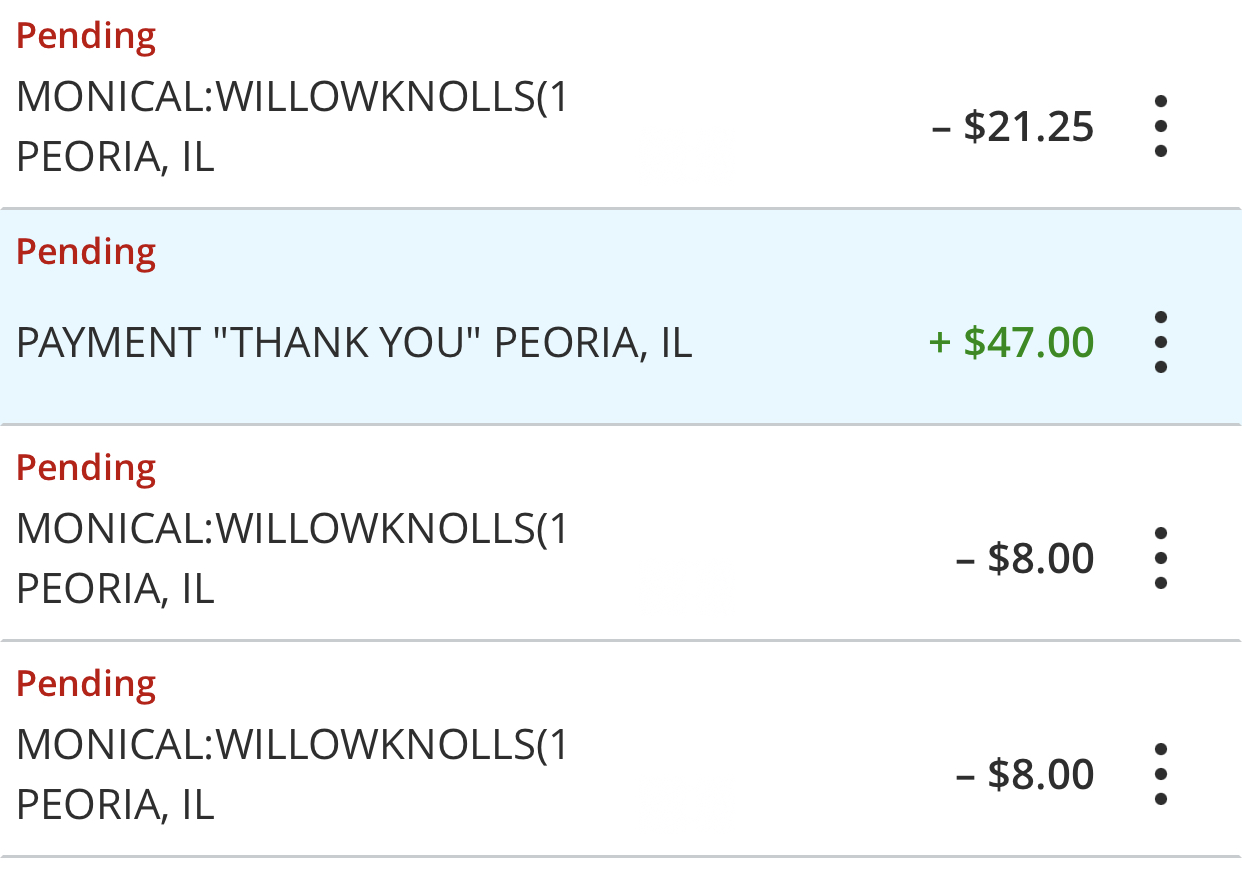Screen dimensions: 1242x881
Task: Open the three-dot menu for the $47.00 payment
Action: pyautogui.click(x=1160, y=342)
